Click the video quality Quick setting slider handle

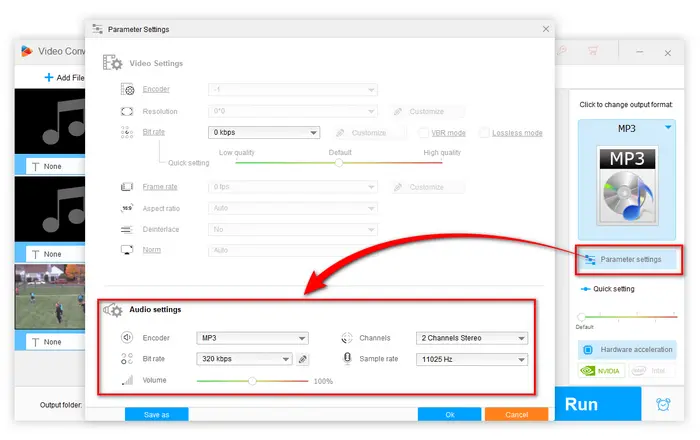pos(339,163)
